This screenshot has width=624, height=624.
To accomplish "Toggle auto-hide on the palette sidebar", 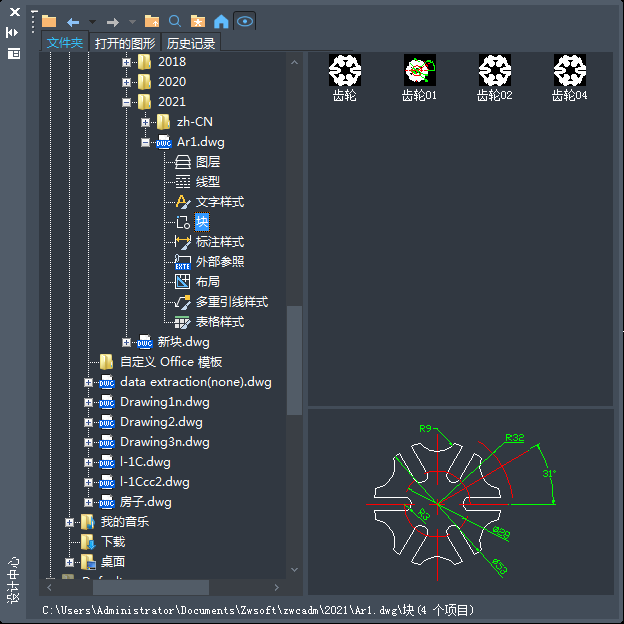I will click(x=13, y=32).
